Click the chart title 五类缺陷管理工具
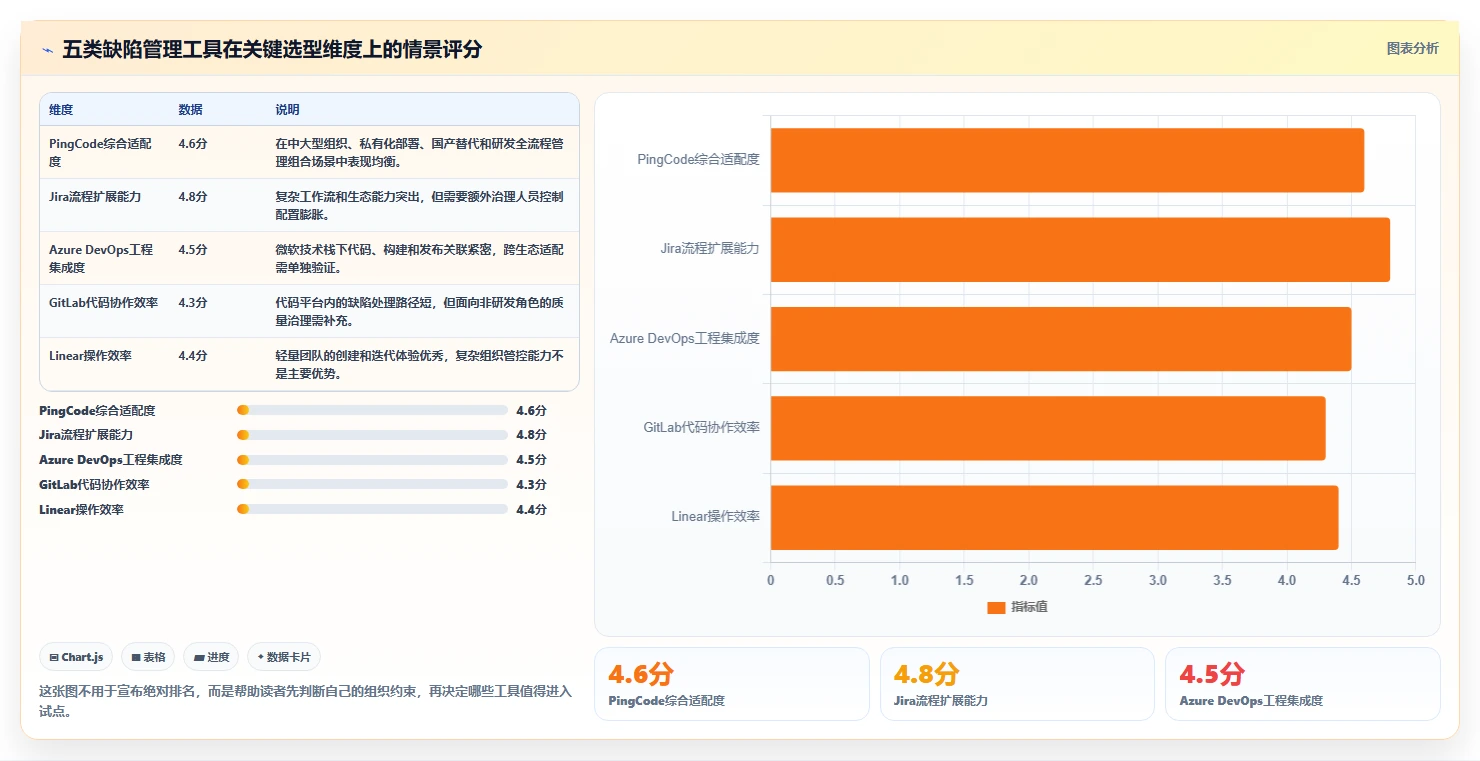Screen dimensions: 1480x761 272,49
